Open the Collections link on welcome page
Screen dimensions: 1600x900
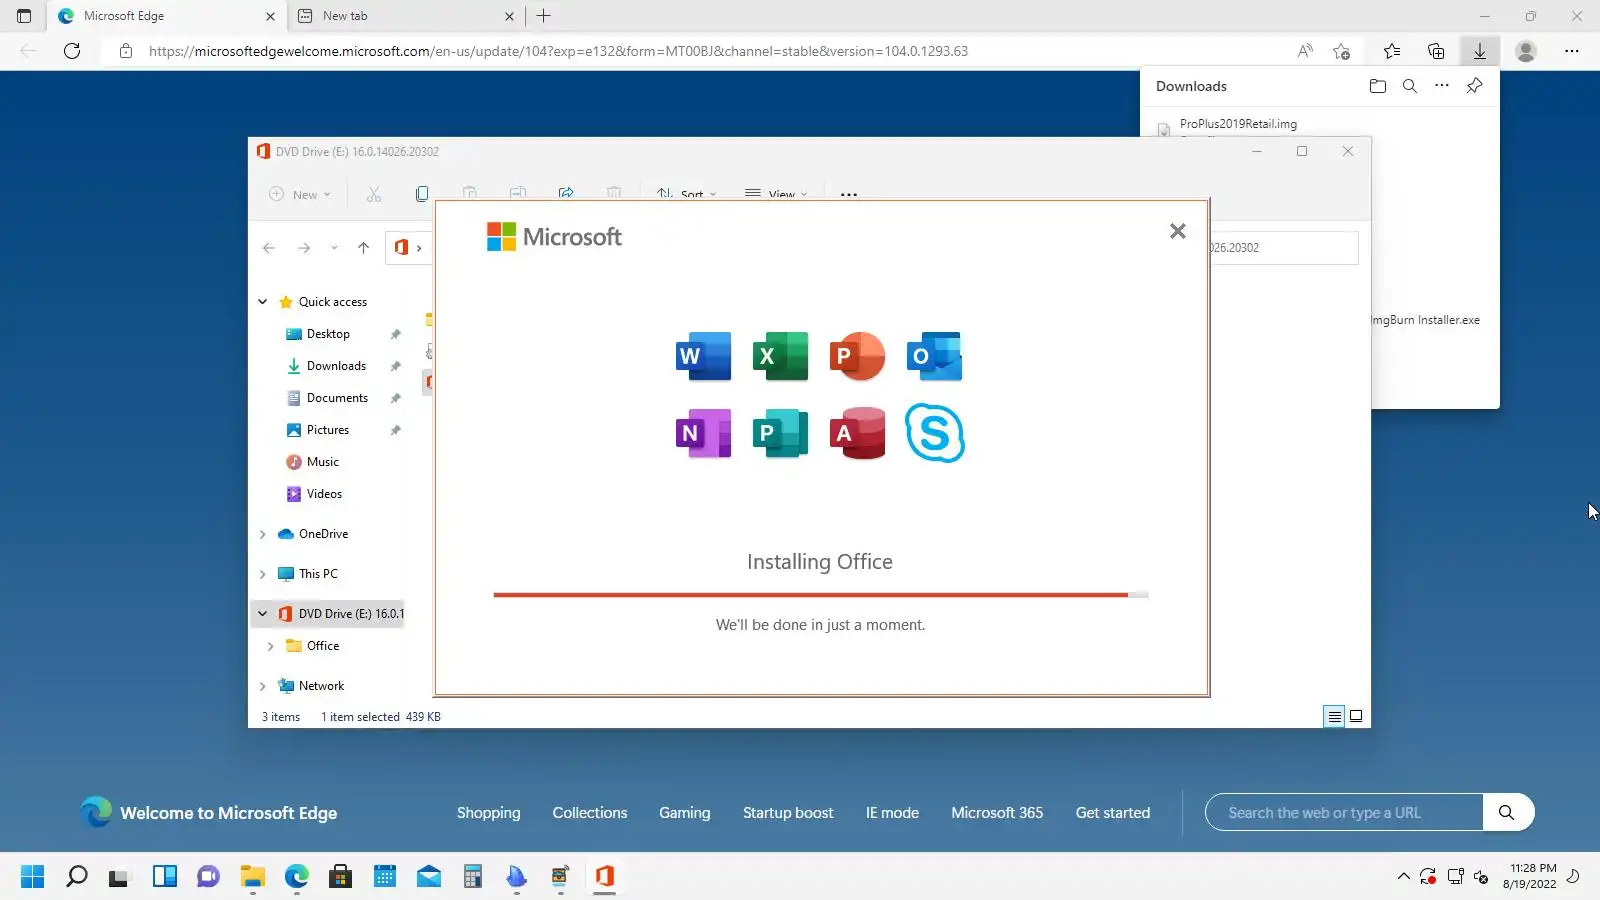[x=590, y=813]
